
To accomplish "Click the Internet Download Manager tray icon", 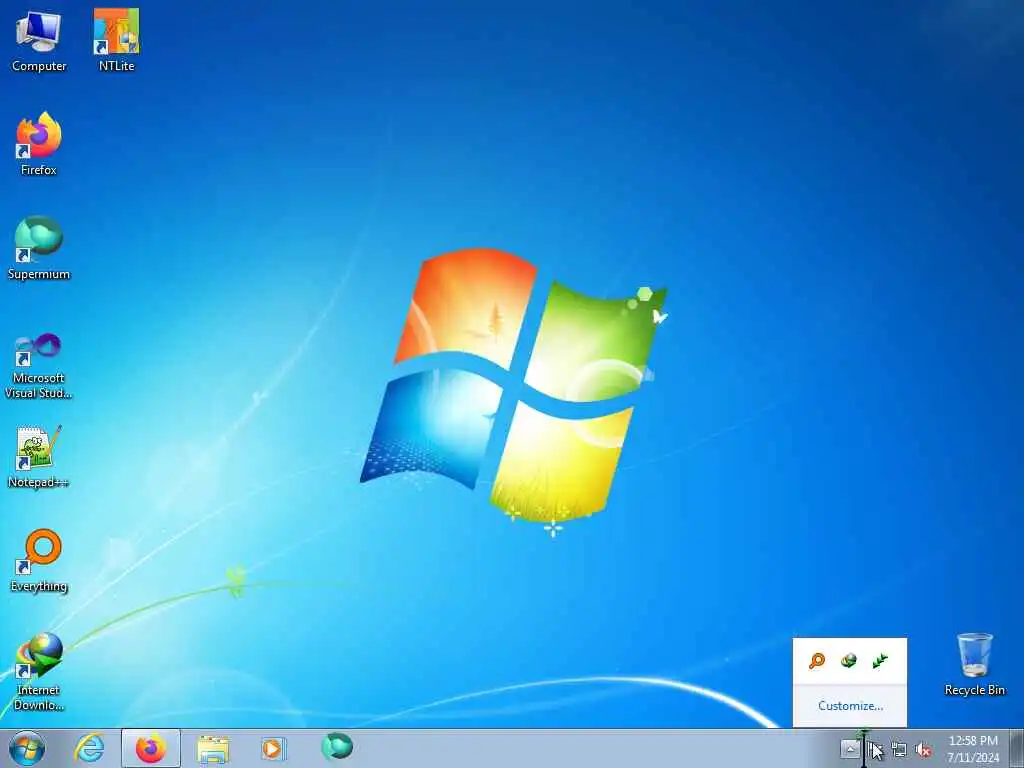I will coord(848,661).
